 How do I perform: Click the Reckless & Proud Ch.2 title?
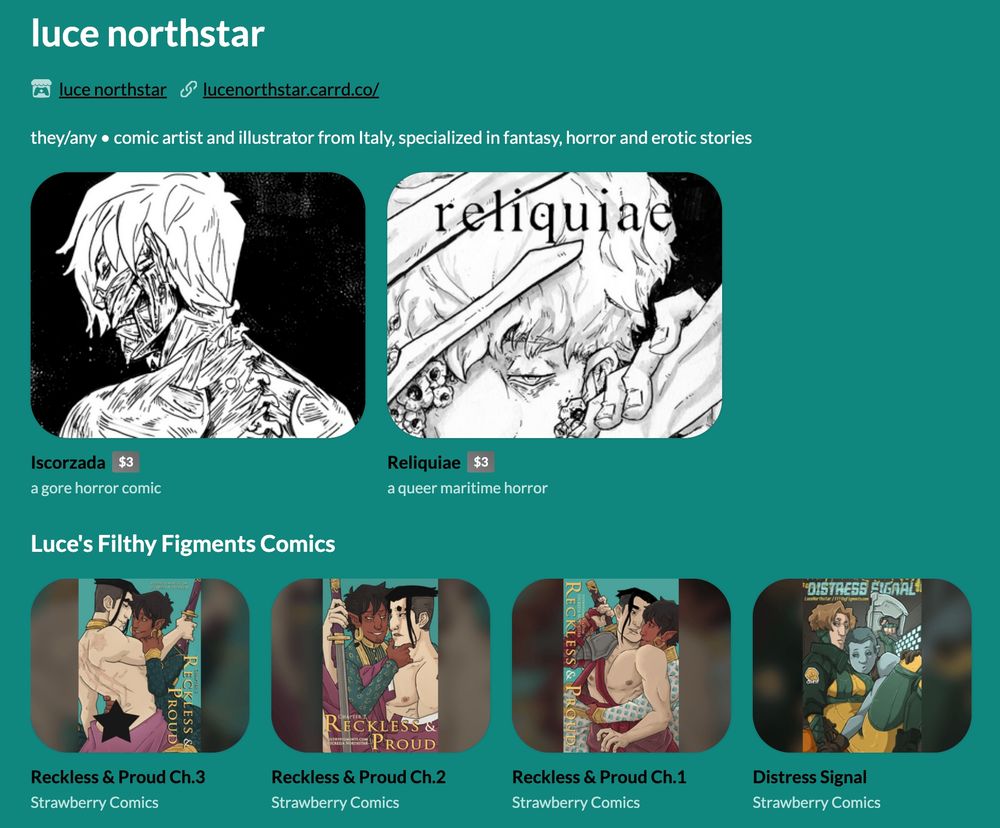[x=358, y=777]
